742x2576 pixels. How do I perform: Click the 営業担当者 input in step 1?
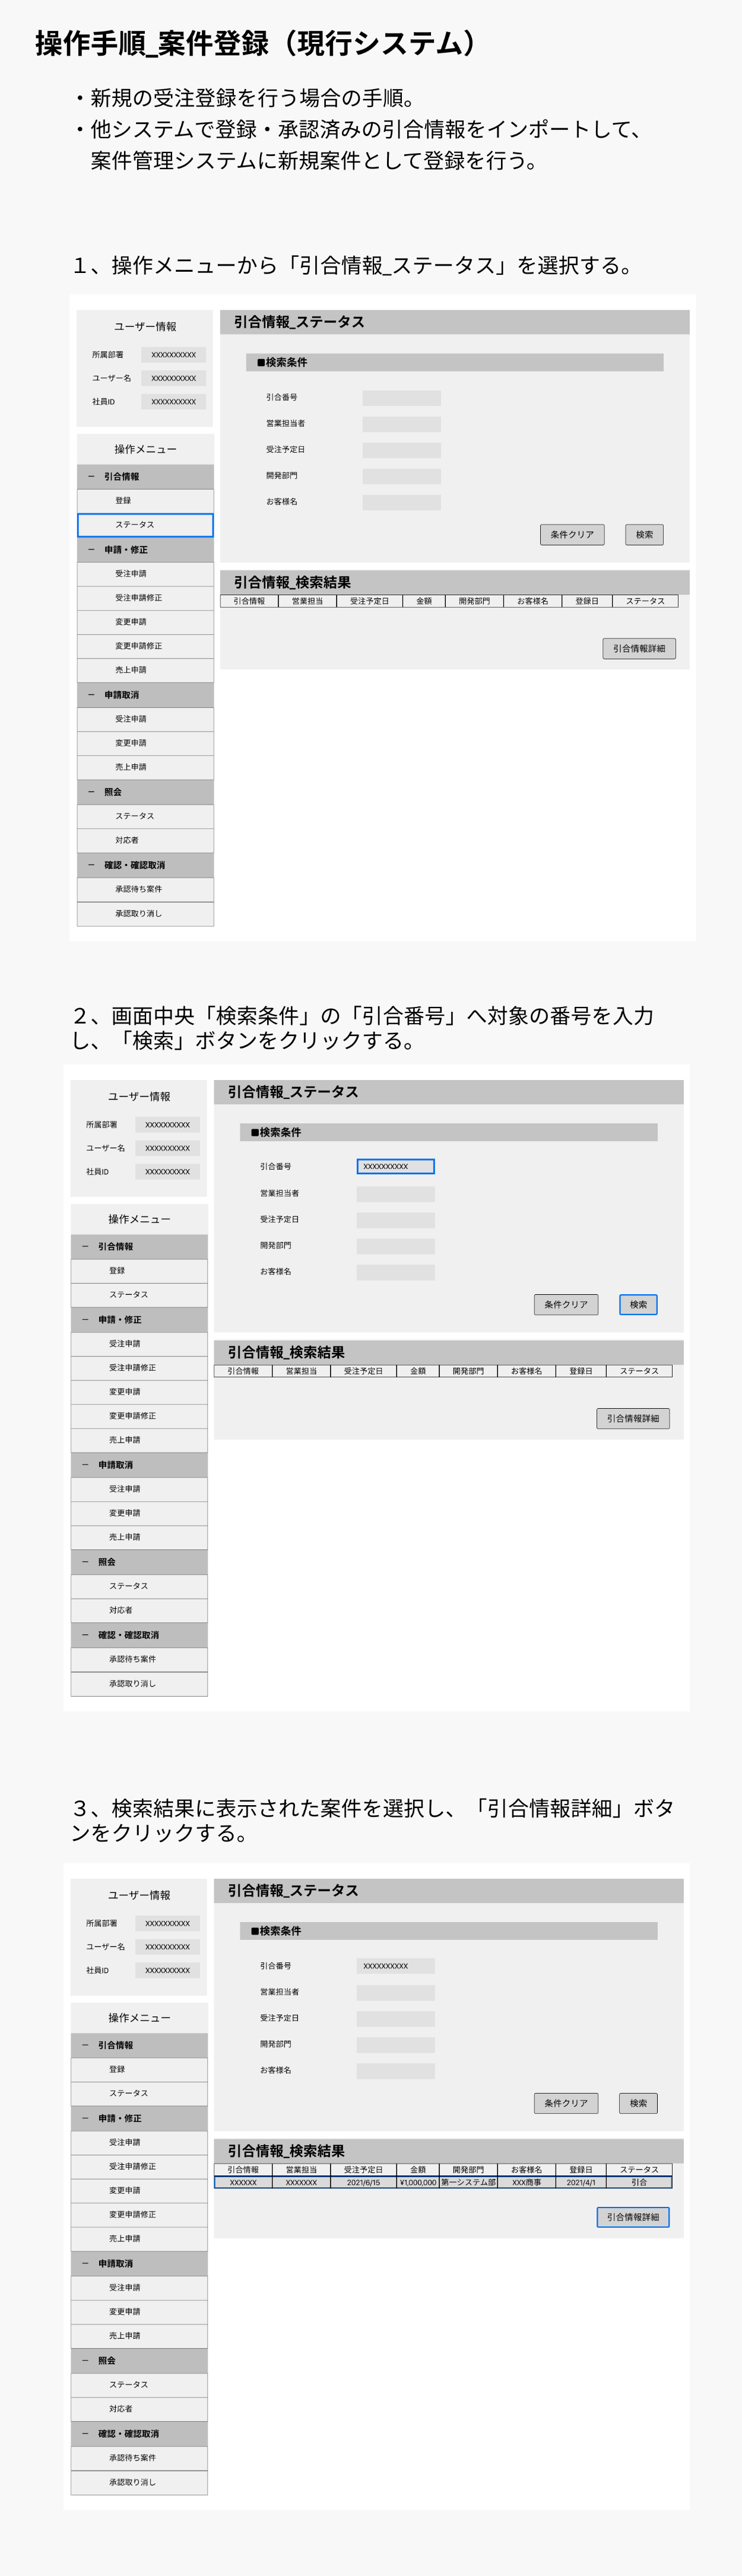(x=401, y=424)
